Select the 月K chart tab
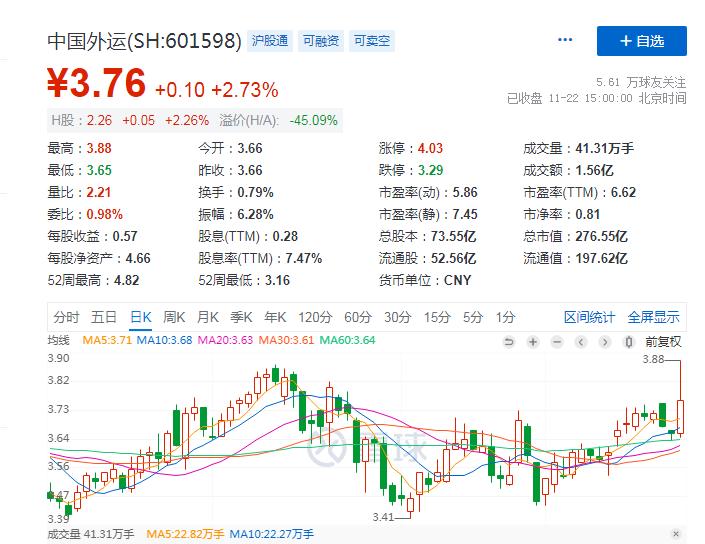The image size is (705, 544). (208, 317)
